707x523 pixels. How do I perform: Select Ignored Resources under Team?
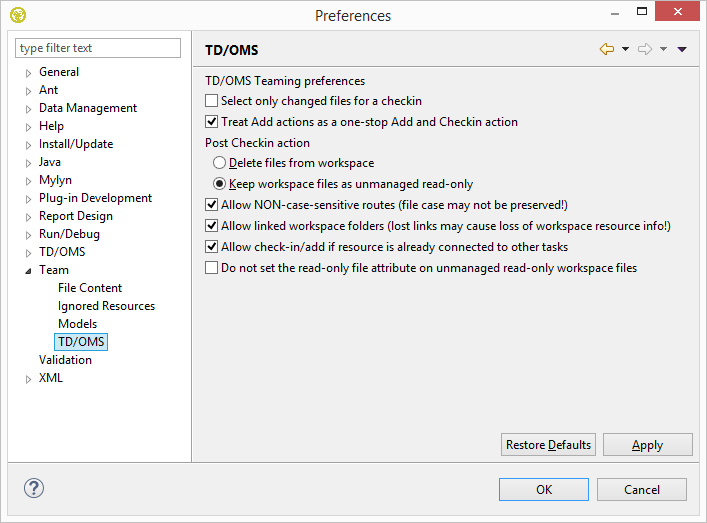tap(106, 306)
